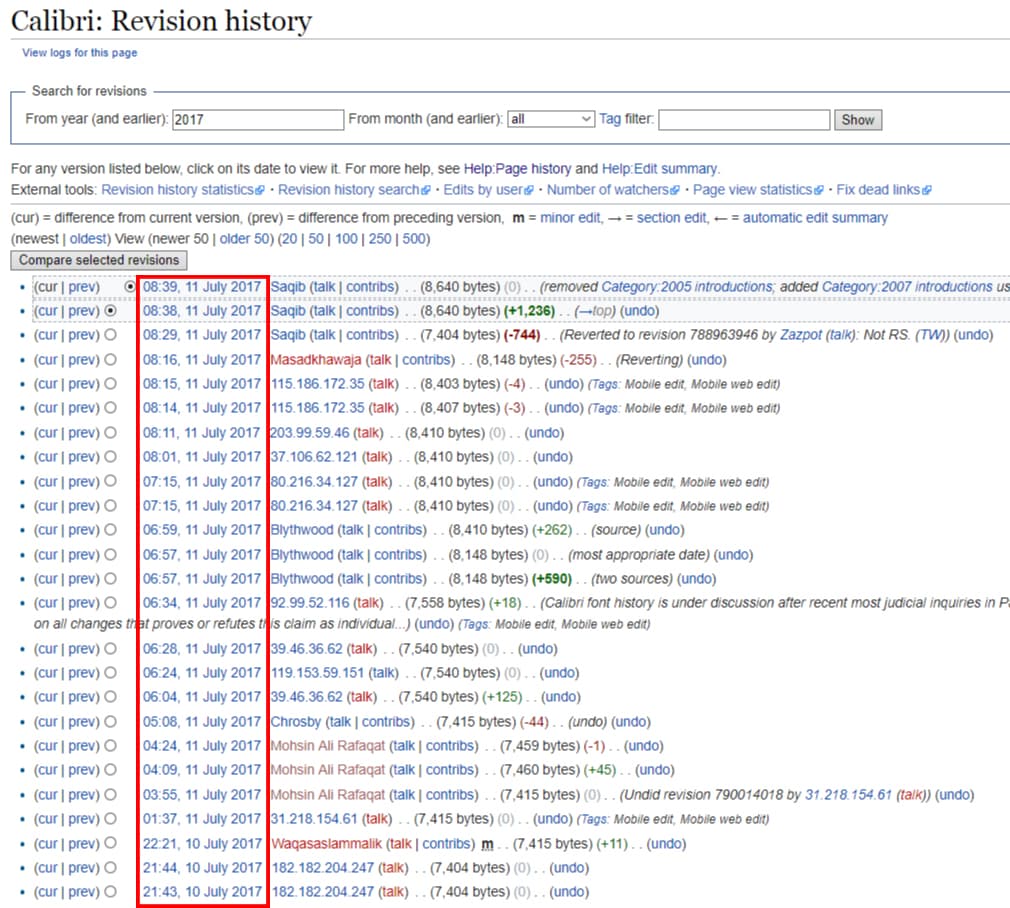The width and height of the screenshot is (1010, 908).
Task: Open user 37.106.62.121 contributions
Action: (314, 457)
